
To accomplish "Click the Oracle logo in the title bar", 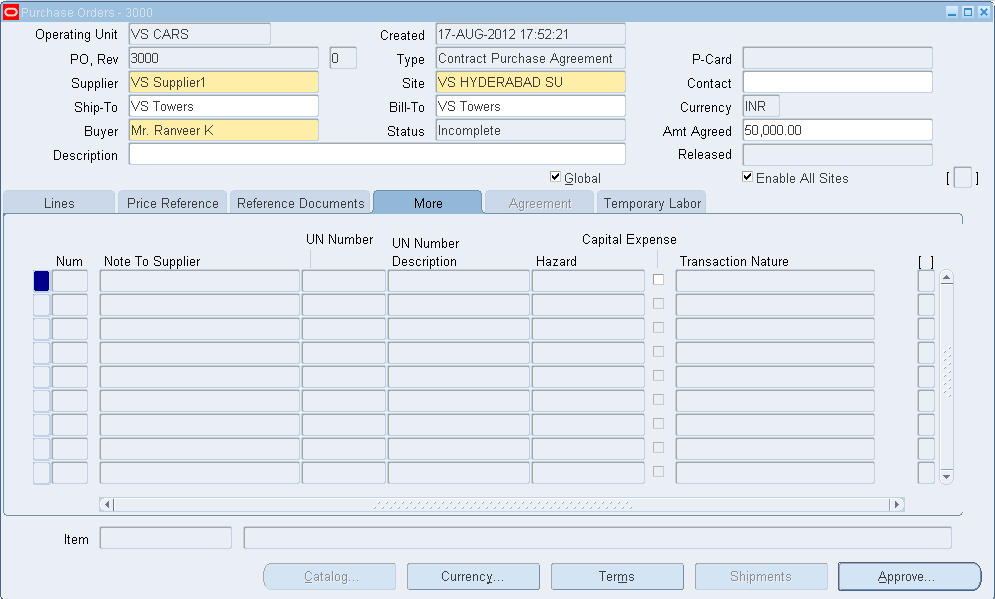I will point(11,11).
